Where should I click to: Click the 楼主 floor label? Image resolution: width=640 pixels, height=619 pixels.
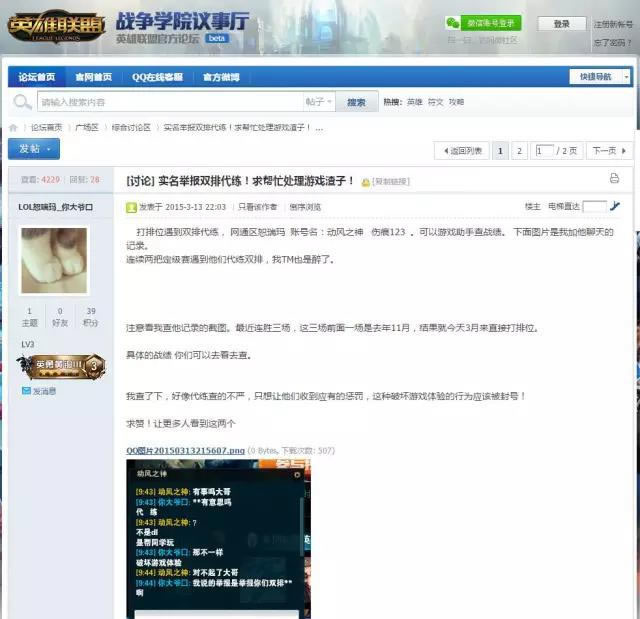click(532, 207)
